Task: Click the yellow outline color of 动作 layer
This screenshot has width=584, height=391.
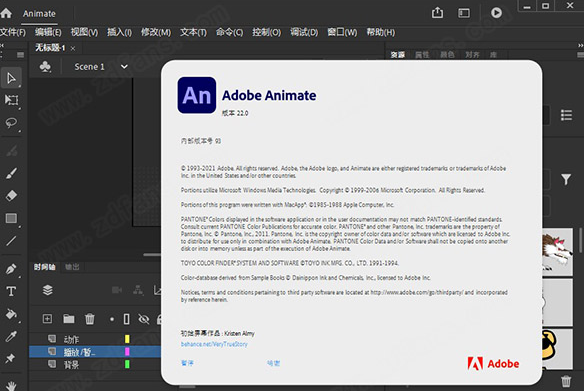Action: (127, 339)
